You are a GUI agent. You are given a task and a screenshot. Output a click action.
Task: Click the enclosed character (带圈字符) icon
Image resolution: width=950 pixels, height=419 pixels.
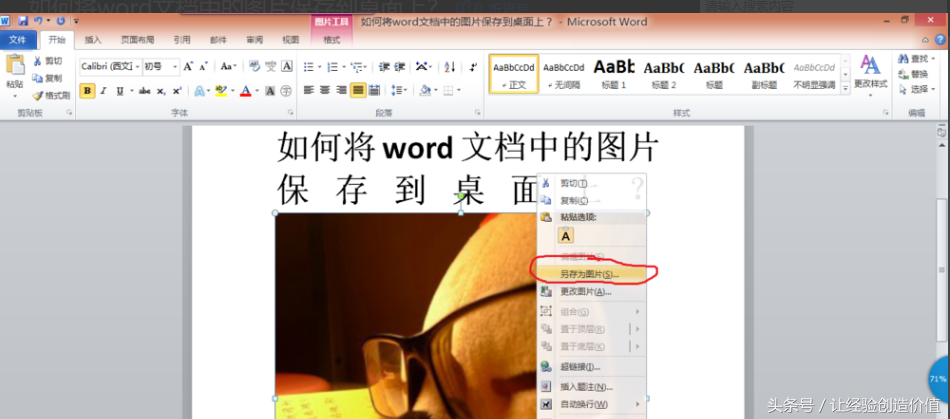[286, 91]
